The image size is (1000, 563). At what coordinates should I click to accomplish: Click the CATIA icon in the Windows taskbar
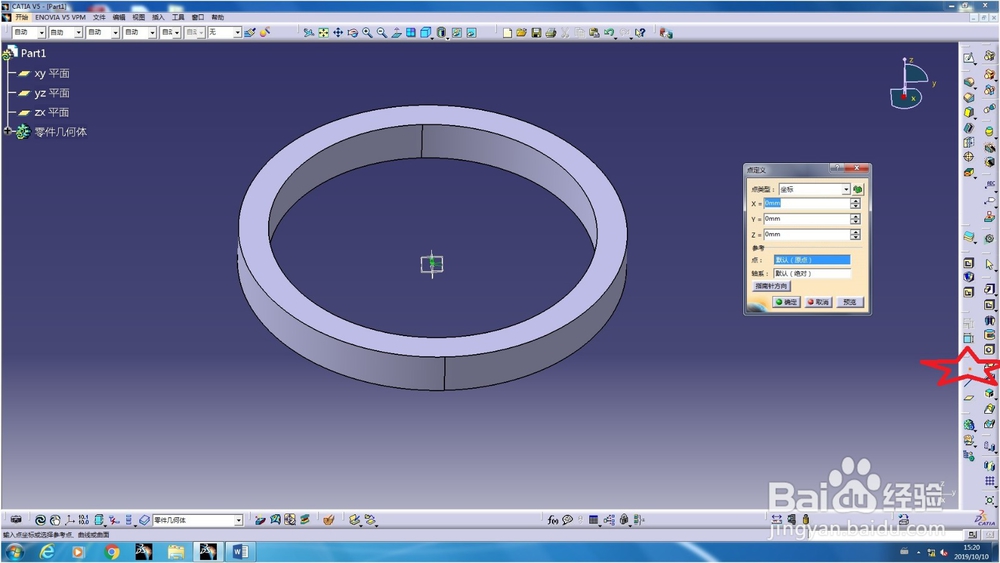[x=208, y=552]
